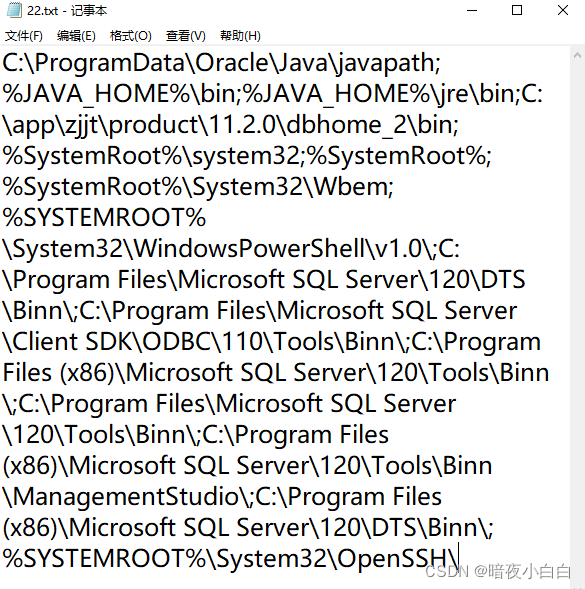Click the scrollbar up arrow

point(577,56)
